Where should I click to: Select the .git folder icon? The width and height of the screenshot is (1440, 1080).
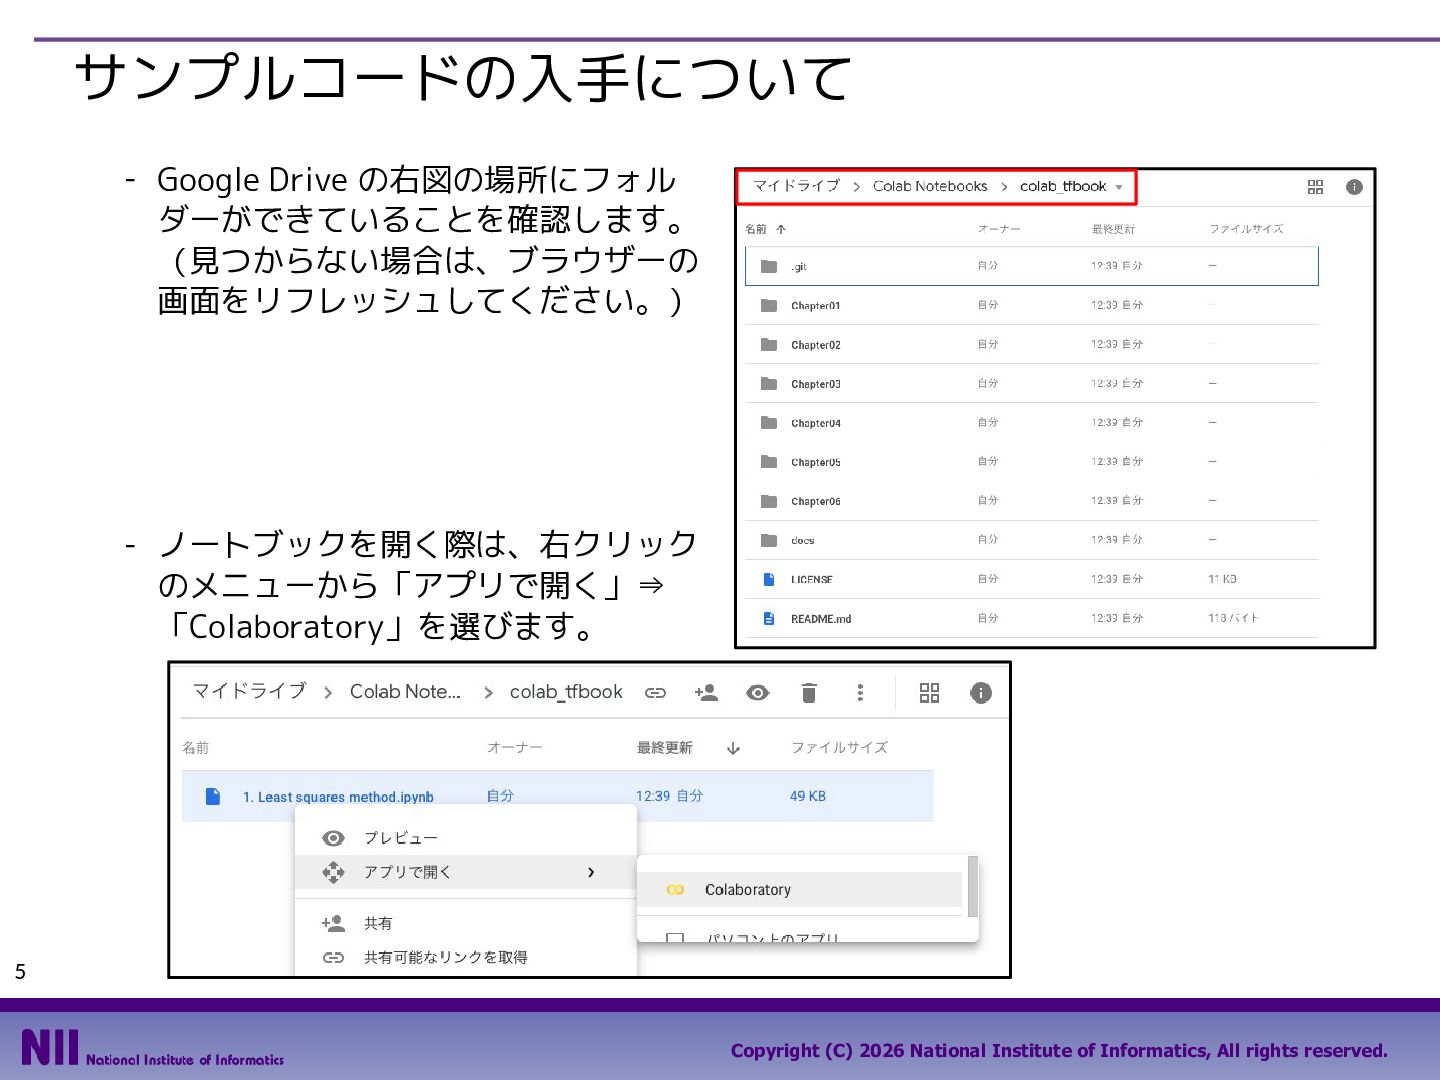click(x=769, y=266)
